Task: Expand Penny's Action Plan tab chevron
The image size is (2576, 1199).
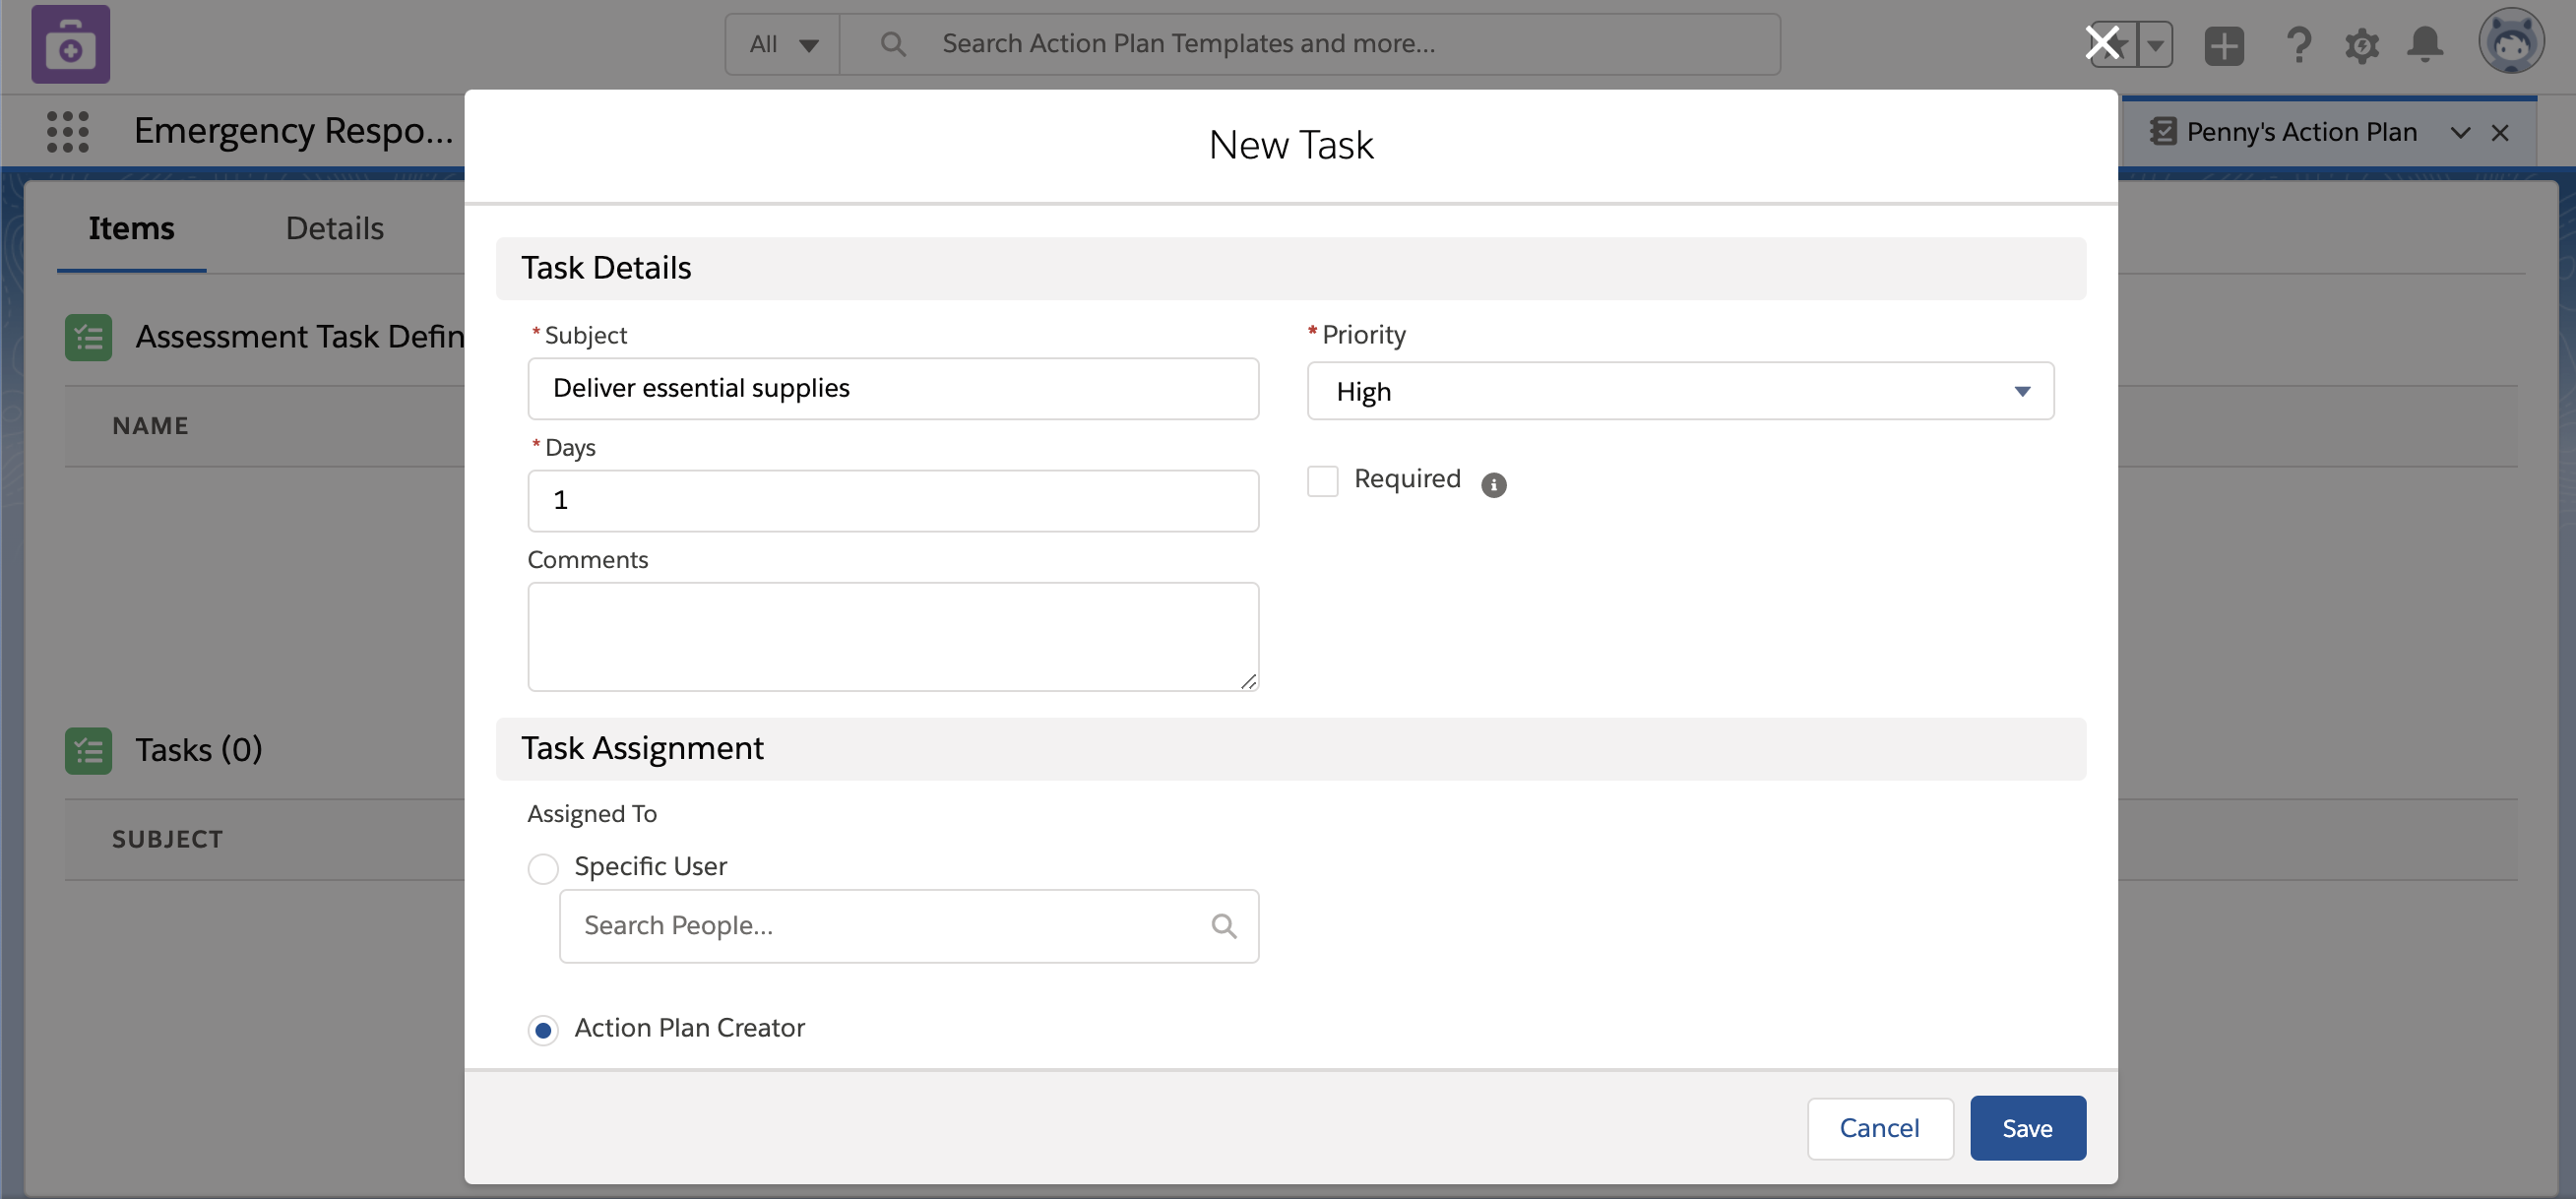Action: (x=2460, y=132)
